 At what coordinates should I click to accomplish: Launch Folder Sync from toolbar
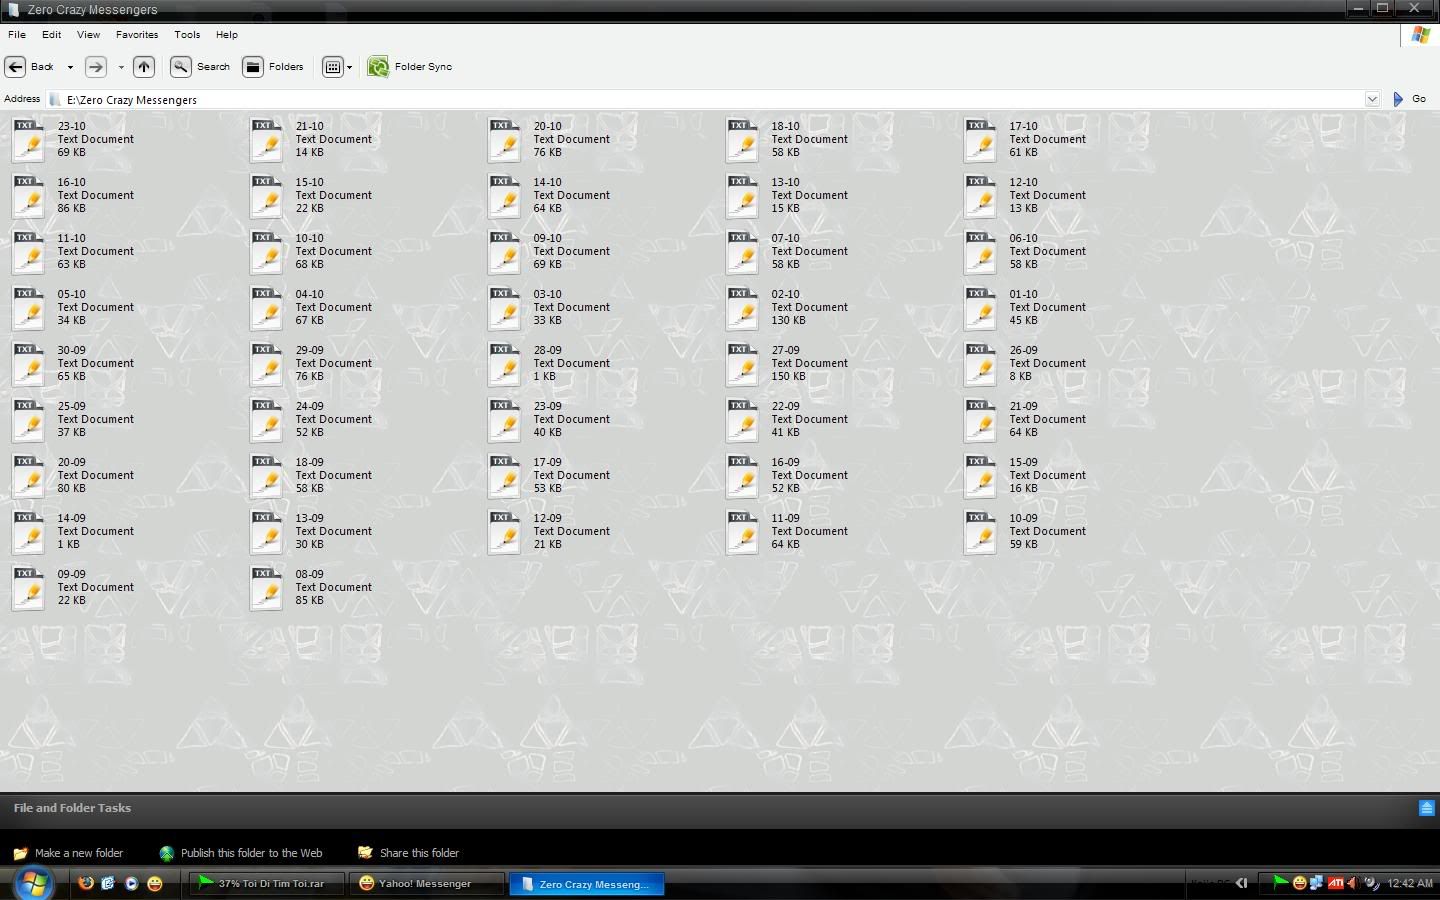[x=410, y=67]
